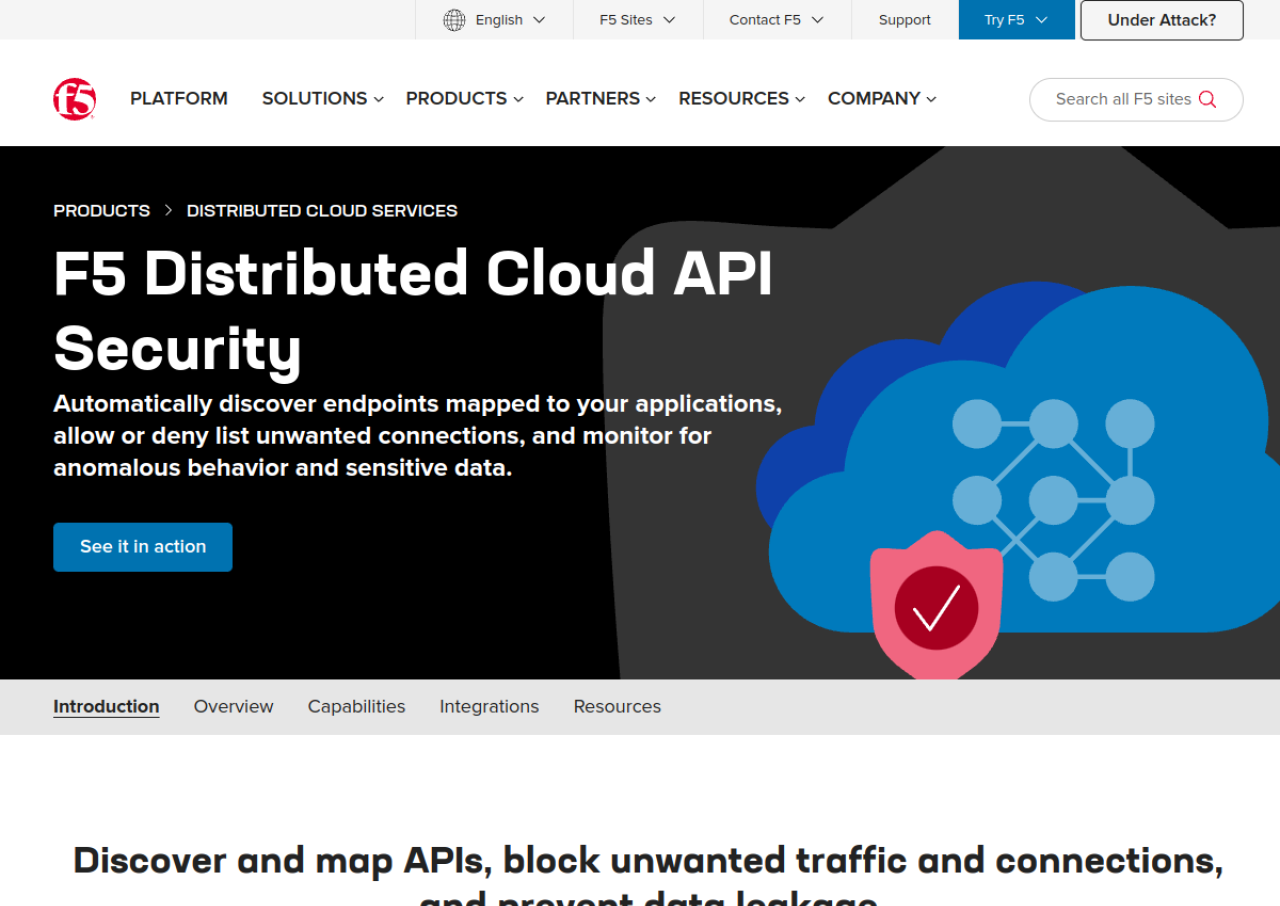Click the F5 Distributed Cloud API Security heading
The height and width of the screenshot is (906, 1280).
413,311
